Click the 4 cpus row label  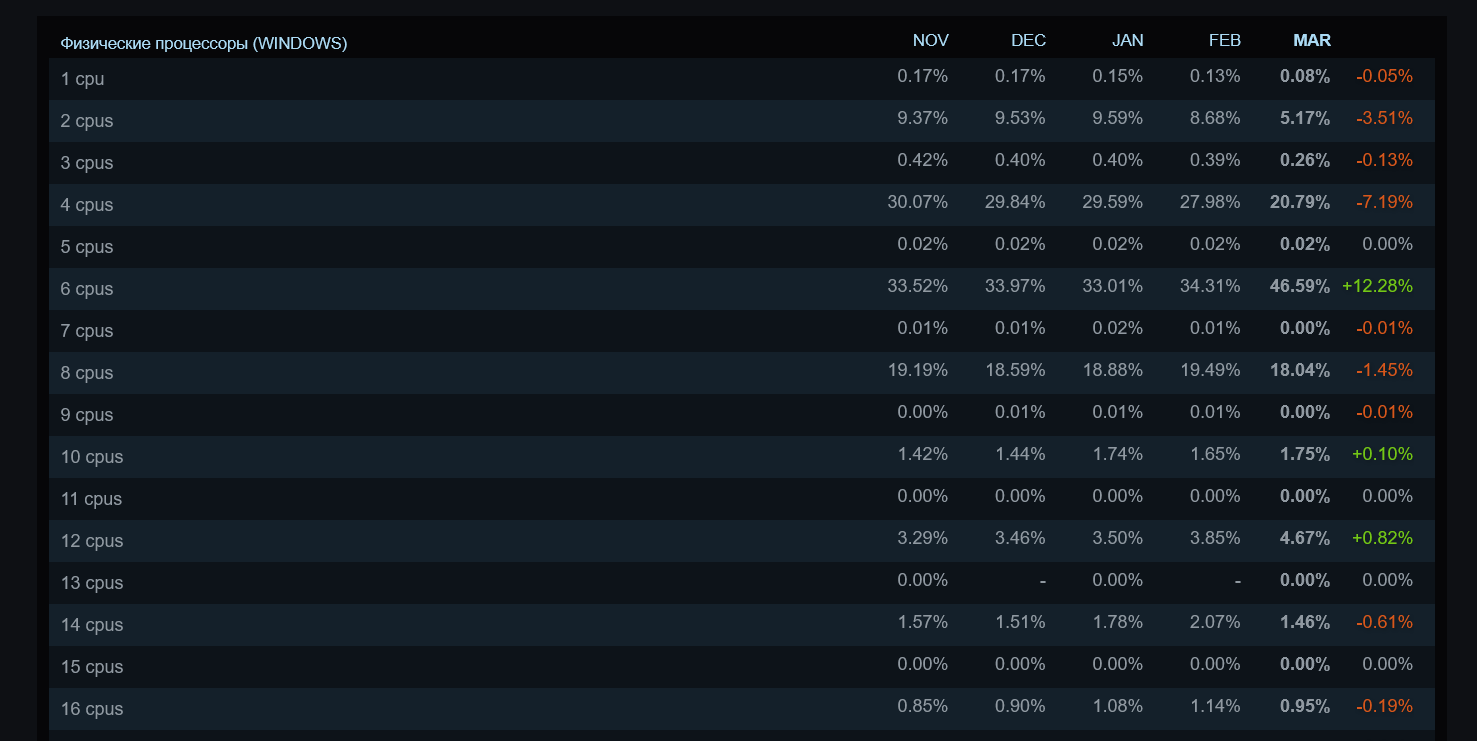pyautogui.click(x=87, y=205)
